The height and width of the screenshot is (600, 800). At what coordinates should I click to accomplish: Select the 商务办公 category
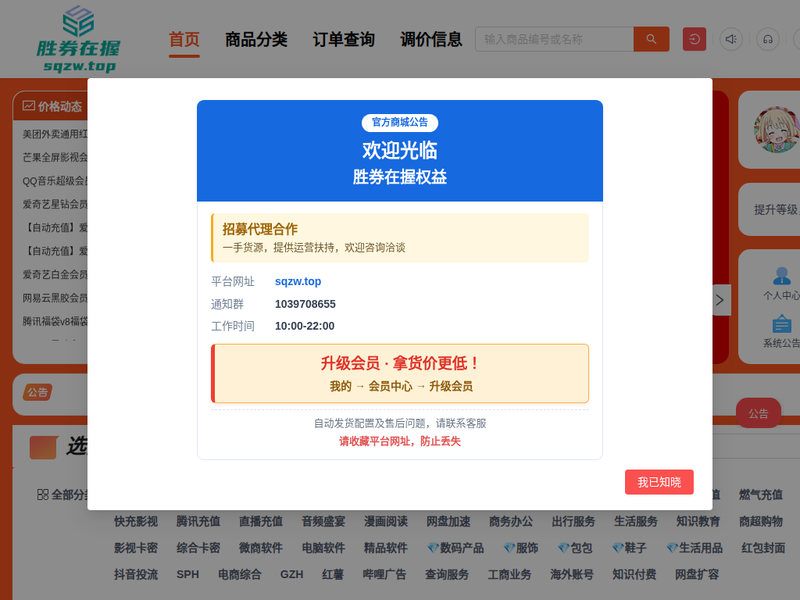[x=511, y=521]
